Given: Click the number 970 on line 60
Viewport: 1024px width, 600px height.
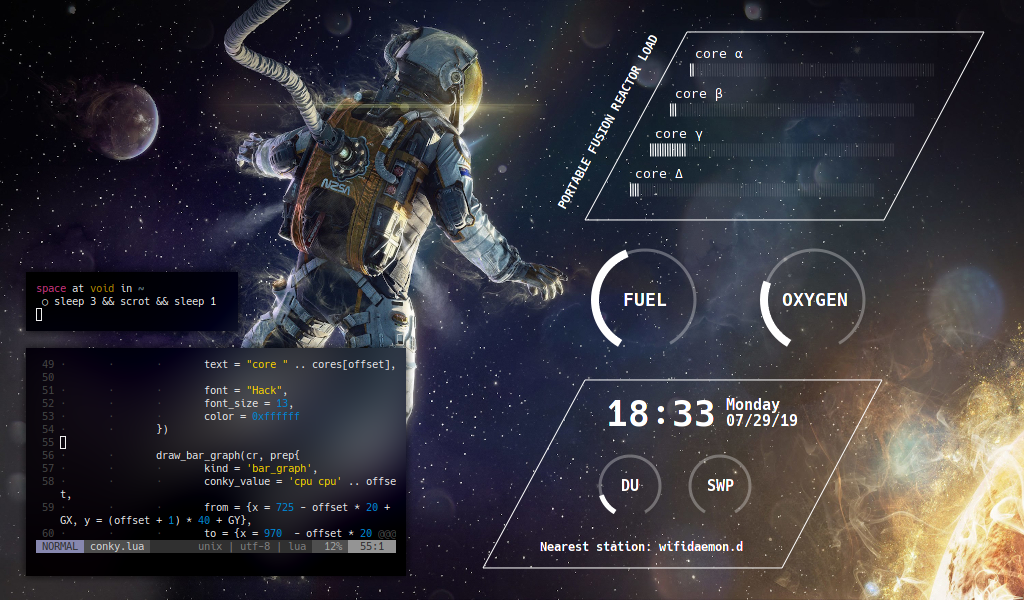Looking at the screenshot, I should [x=273, y=533].
